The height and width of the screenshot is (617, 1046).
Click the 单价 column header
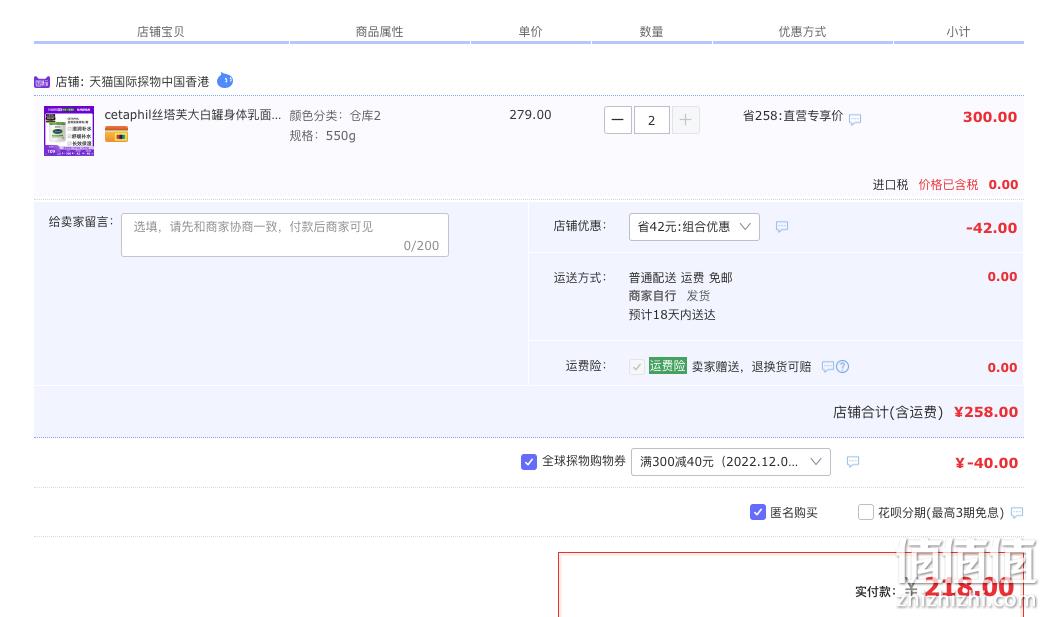click(530, 31)
